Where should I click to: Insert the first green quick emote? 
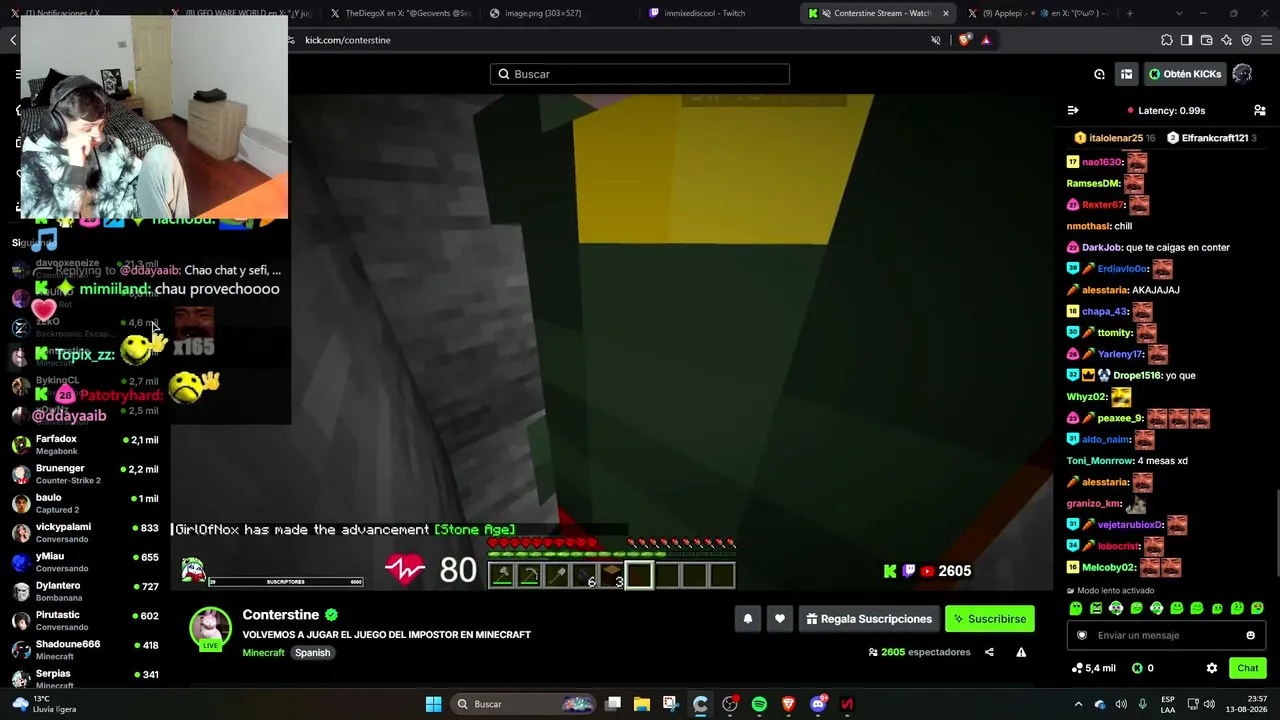(1076, 608)
